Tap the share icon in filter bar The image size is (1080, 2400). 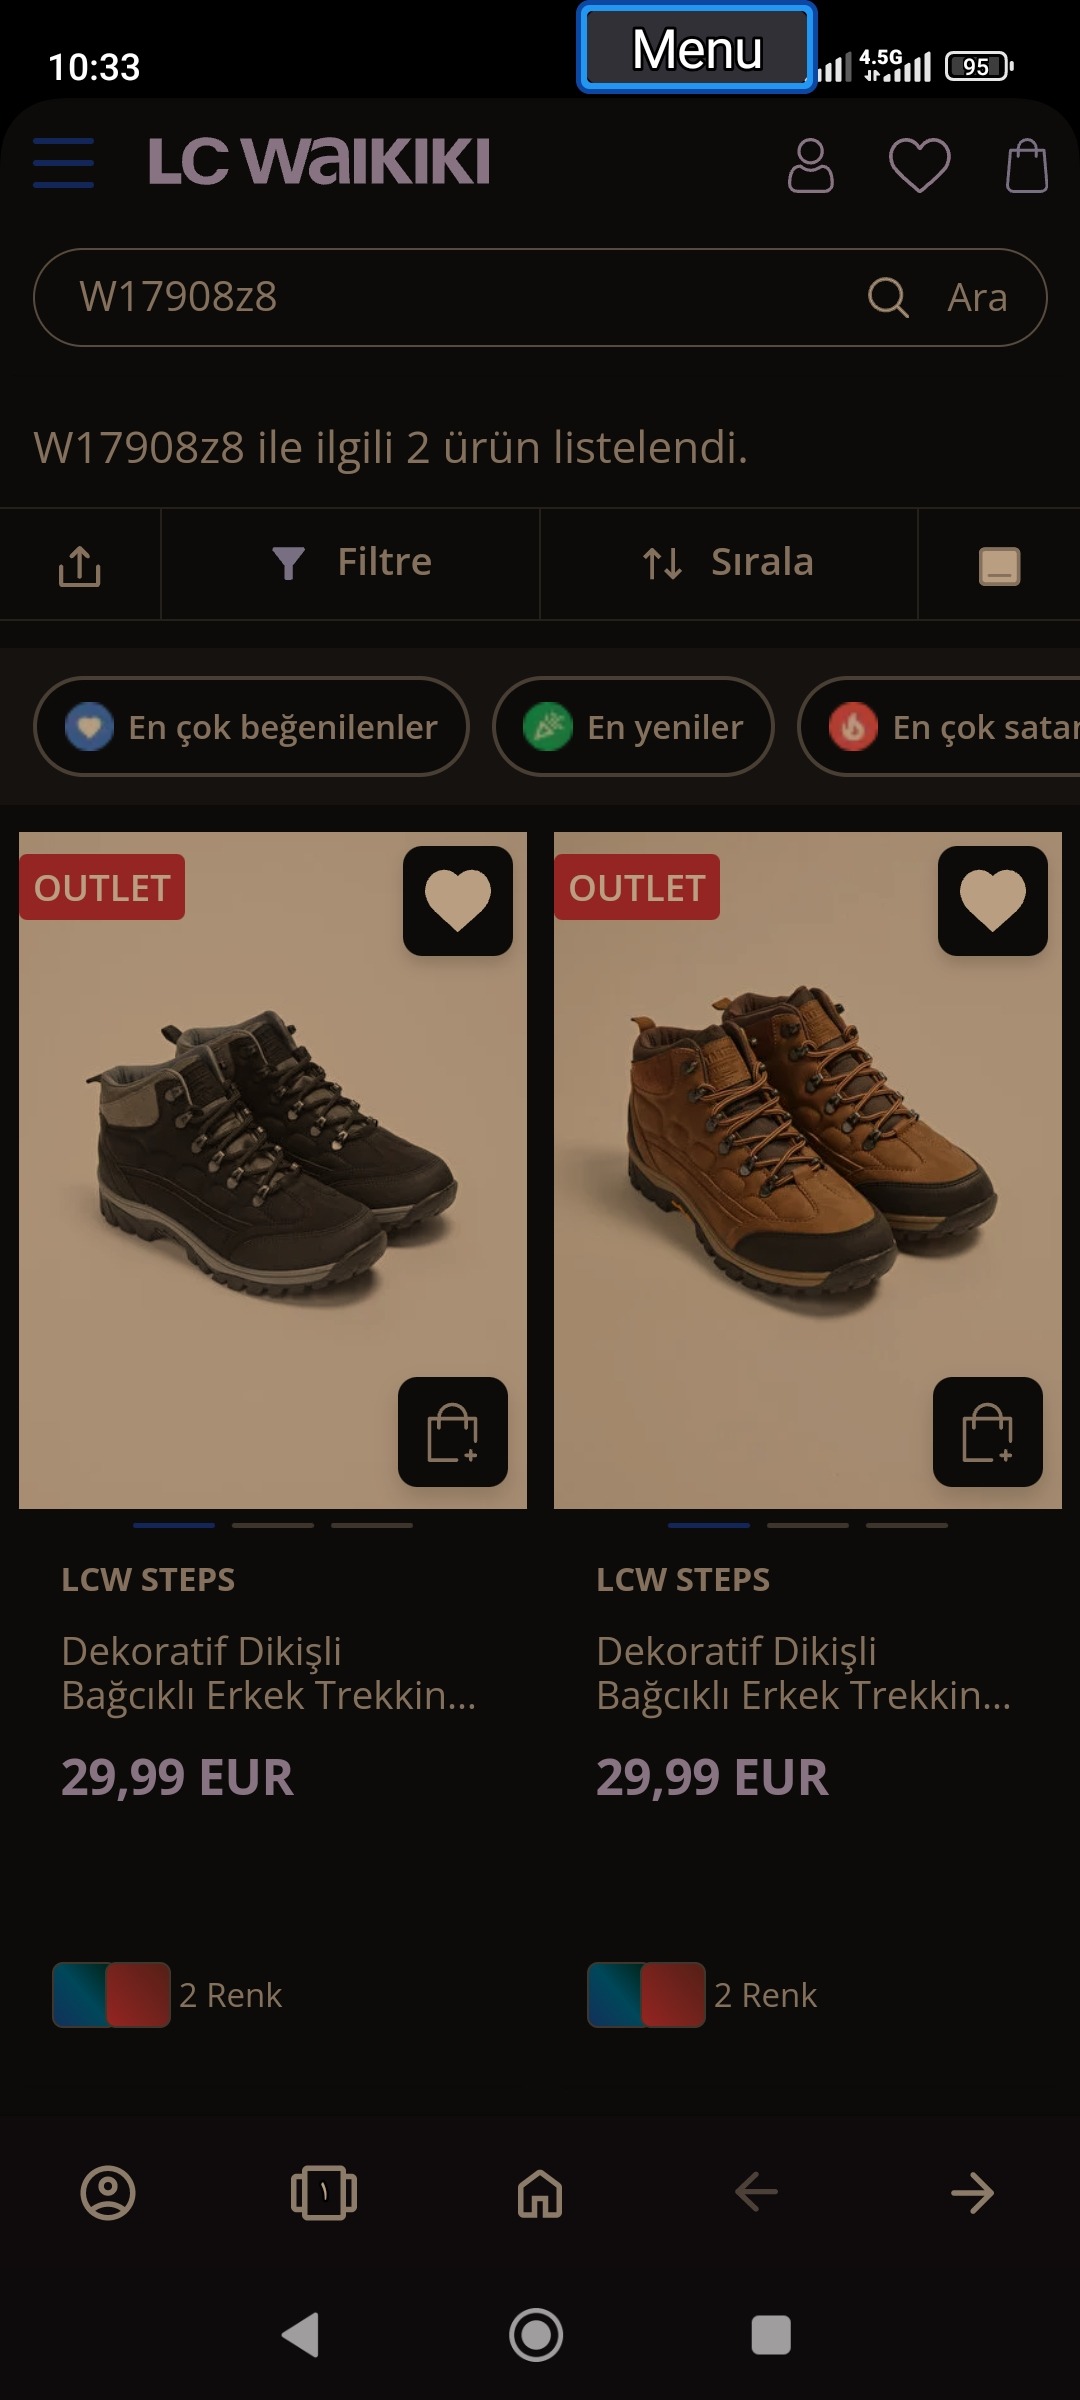[80, 565]
